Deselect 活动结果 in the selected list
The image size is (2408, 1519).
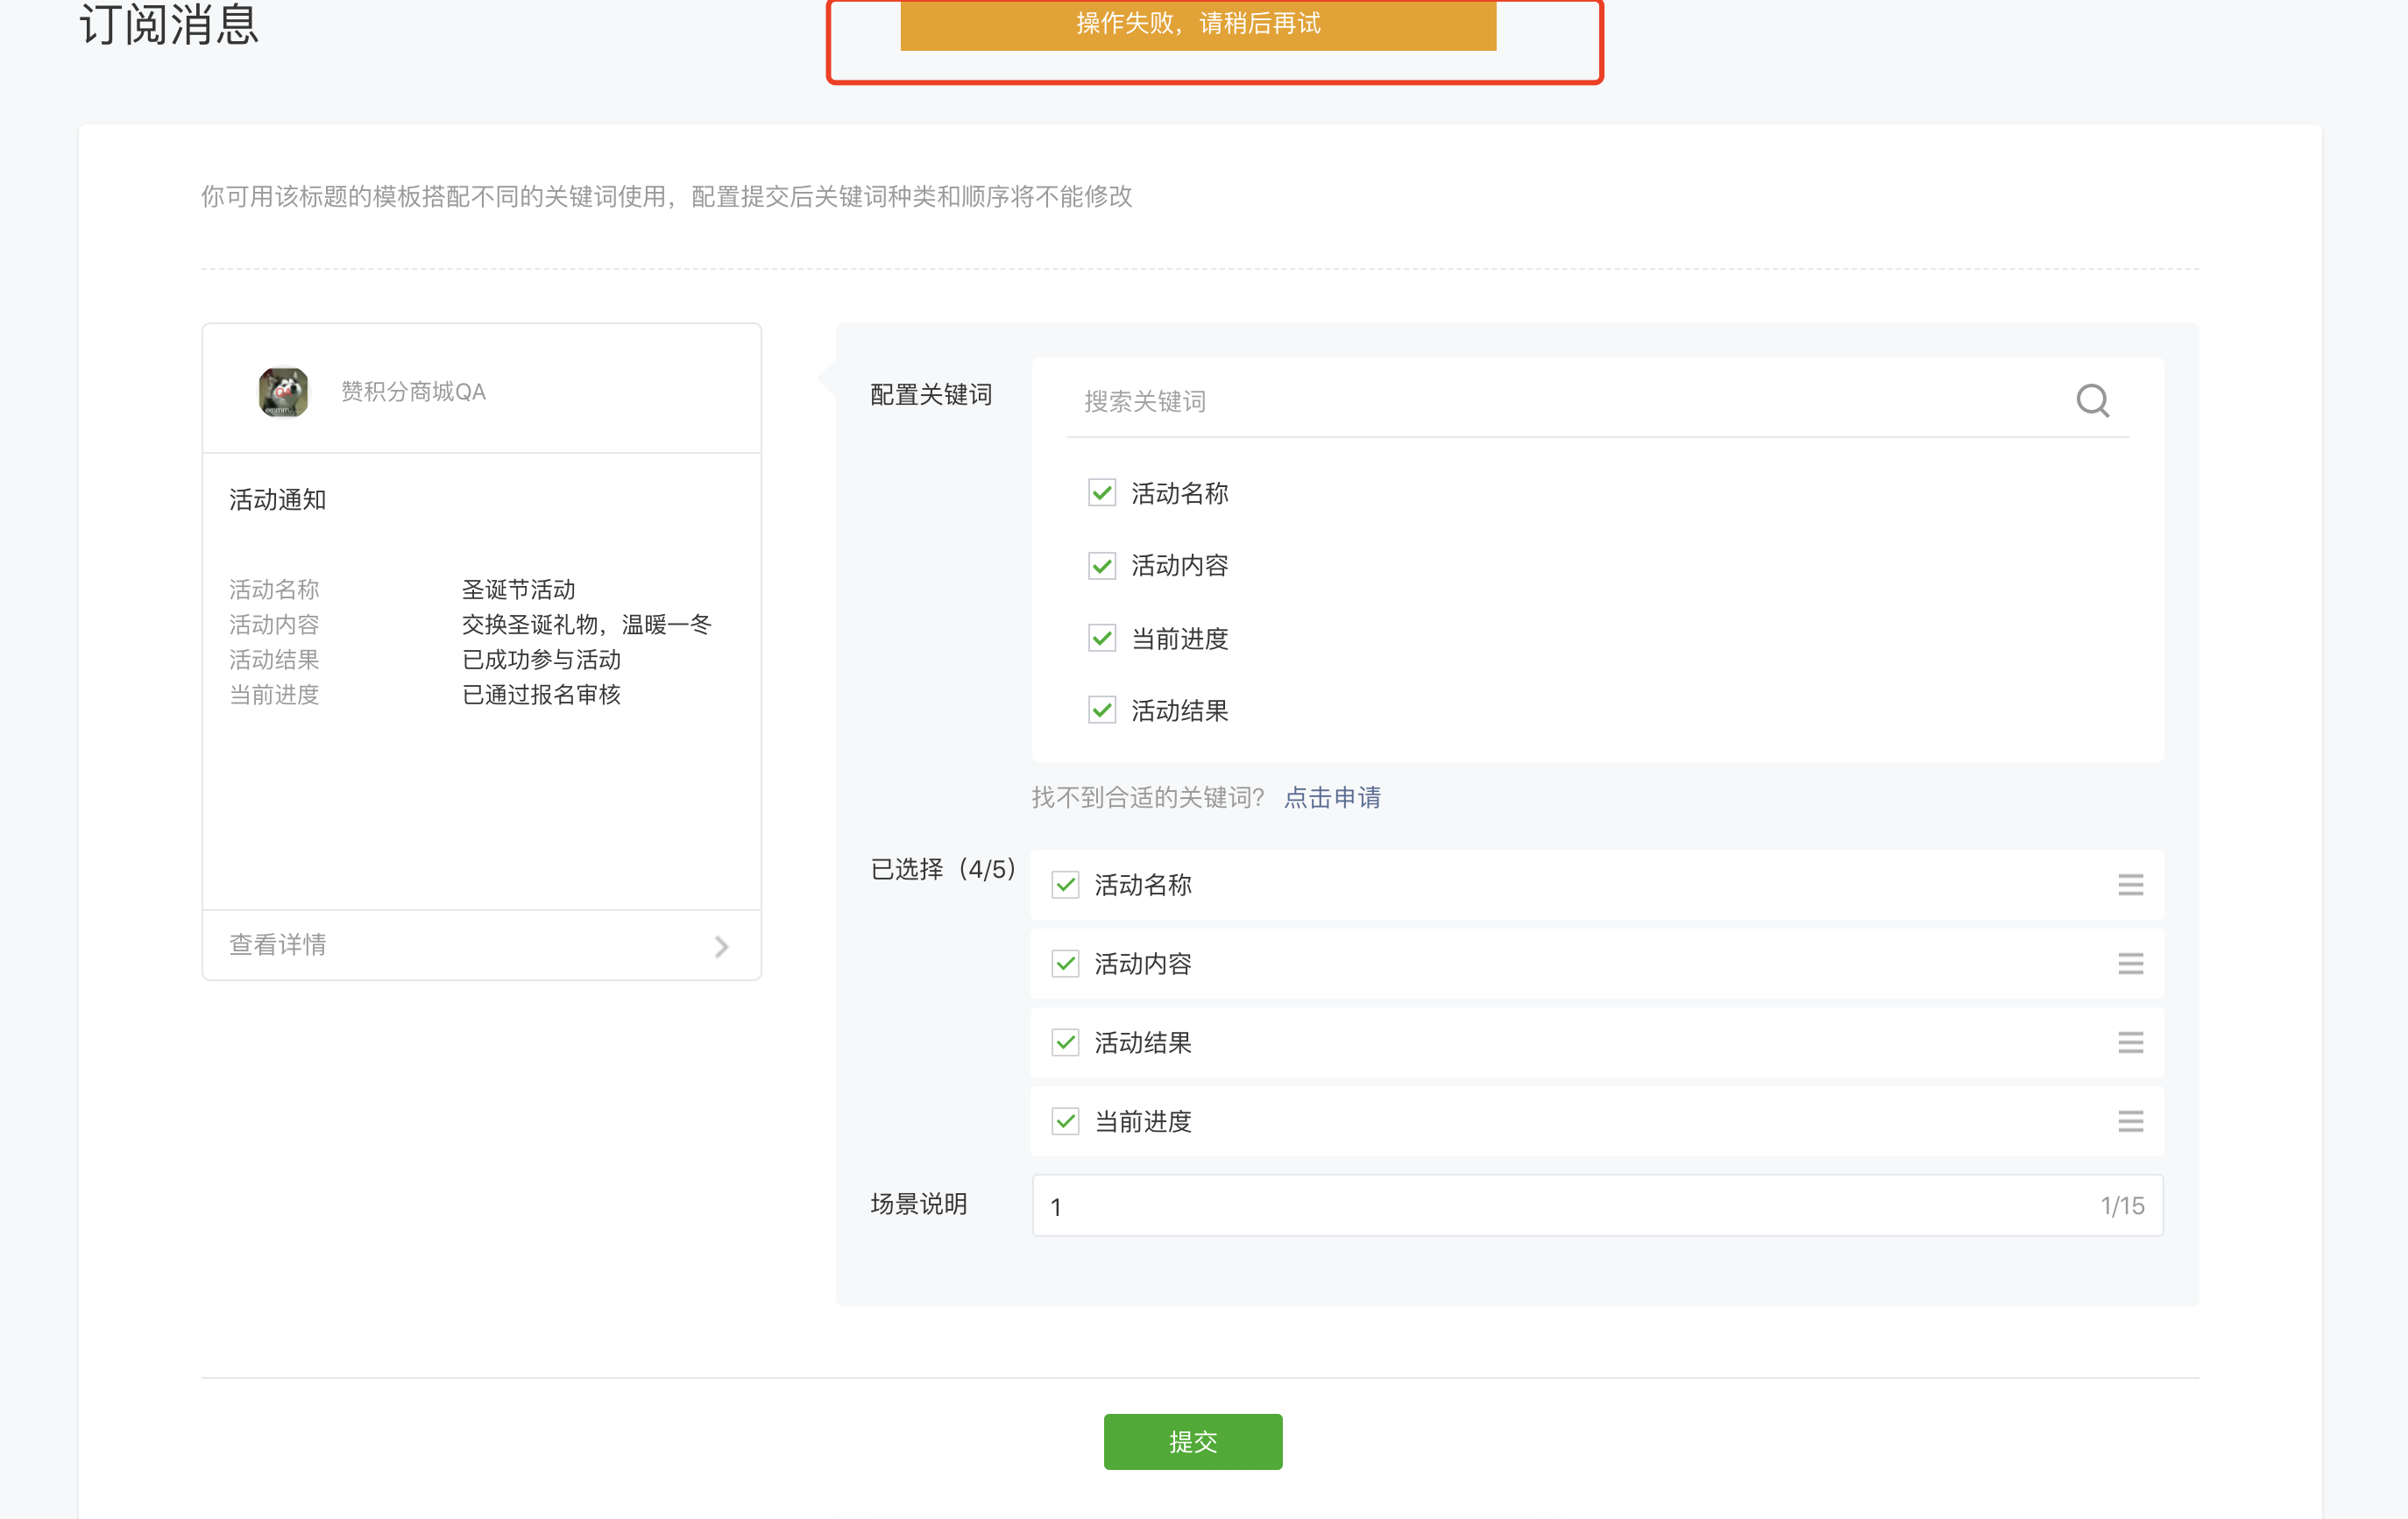[1065, 1043]
